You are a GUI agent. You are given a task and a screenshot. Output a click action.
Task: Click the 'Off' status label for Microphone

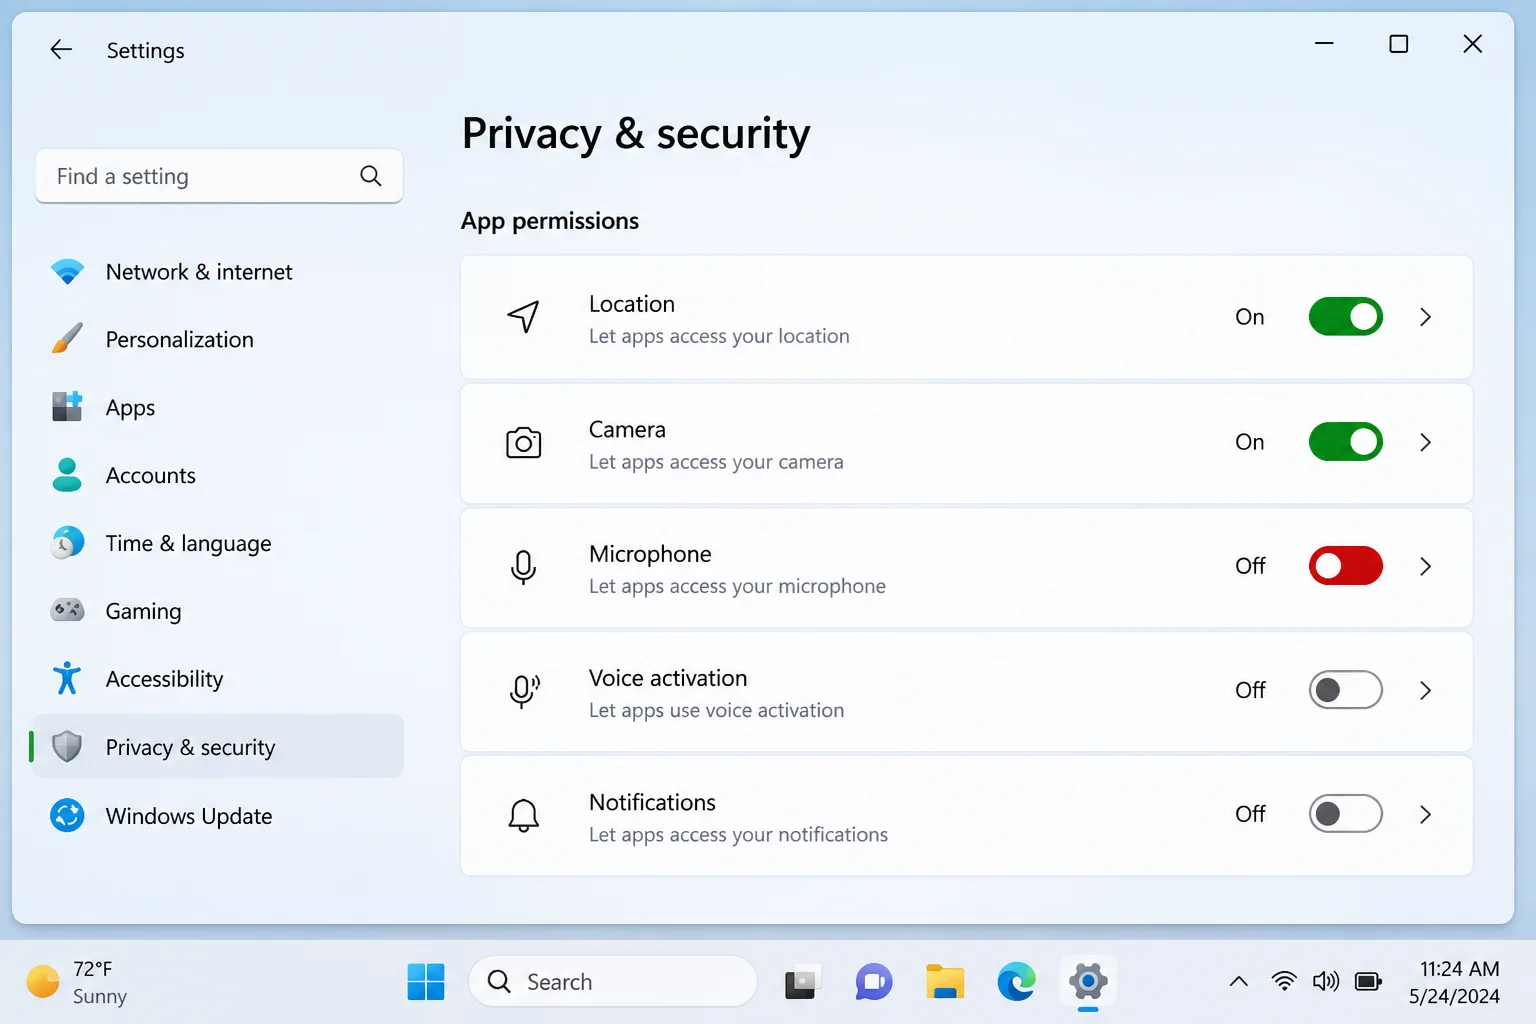[x=1250, y=566]
